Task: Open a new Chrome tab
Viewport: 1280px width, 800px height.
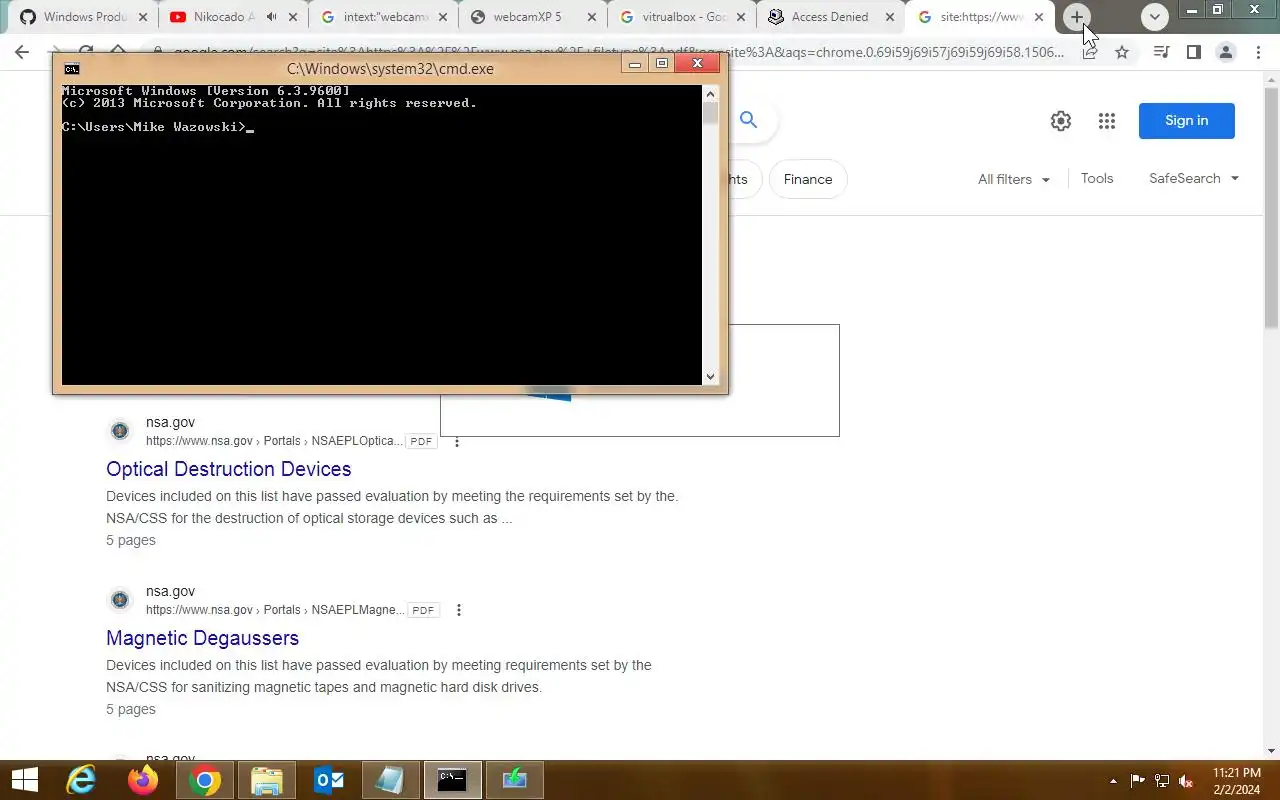Action: click(x=1077, y=17)
